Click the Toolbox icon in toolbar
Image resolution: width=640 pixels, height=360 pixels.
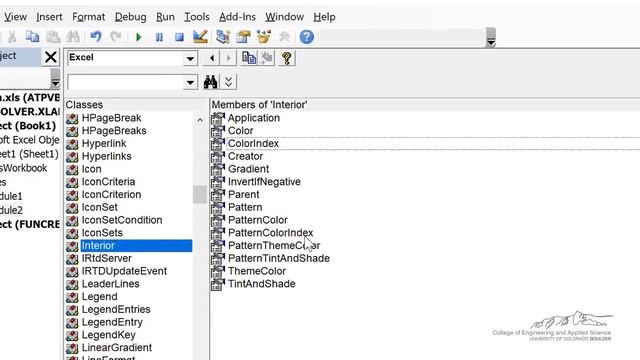coord(284,37)
